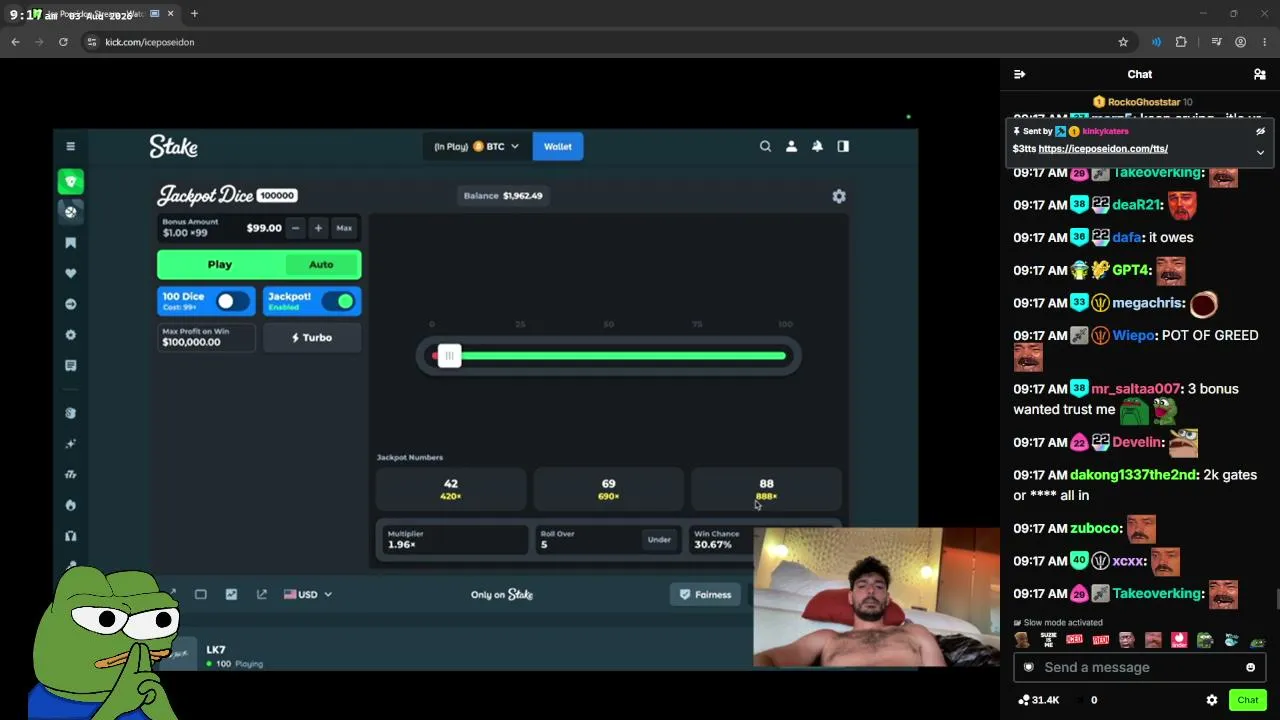Insert the tinder emote from quick emotes

tap(1179, 640)
